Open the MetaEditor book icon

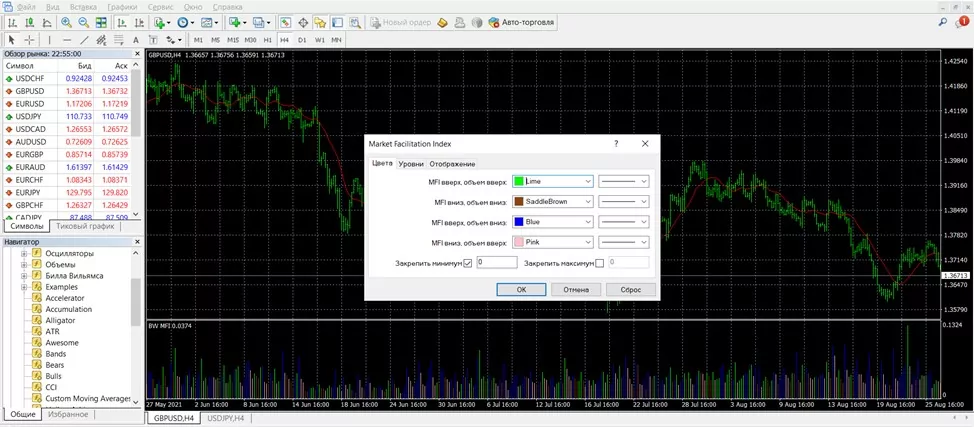442,23
